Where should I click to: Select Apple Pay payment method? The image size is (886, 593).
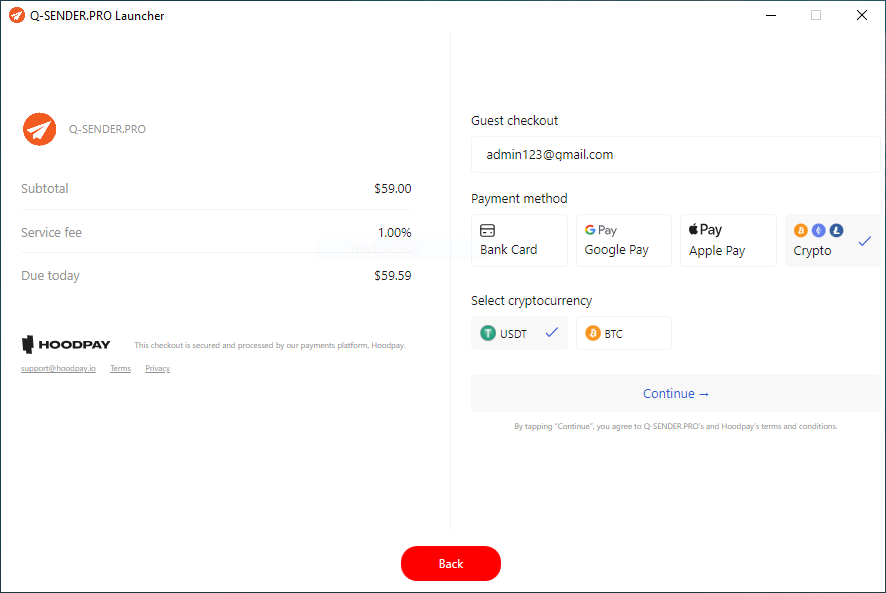pyautogui.click(x=728, y=240)
